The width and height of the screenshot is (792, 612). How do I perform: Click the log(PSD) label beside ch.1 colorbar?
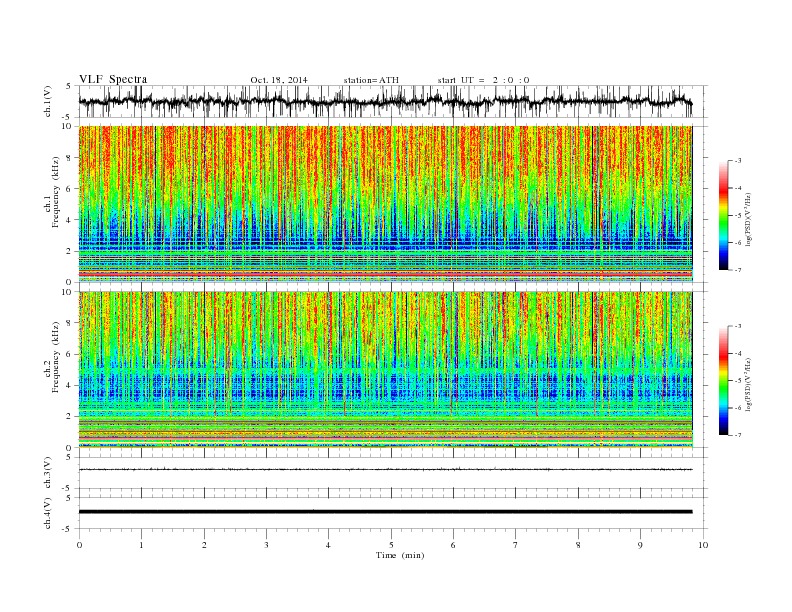coord(748,218)
